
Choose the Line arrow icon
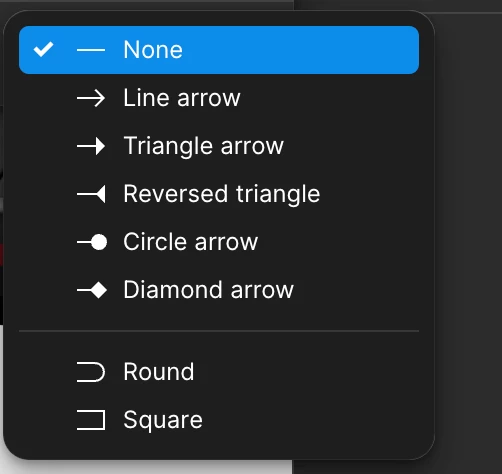coord(91,98)
